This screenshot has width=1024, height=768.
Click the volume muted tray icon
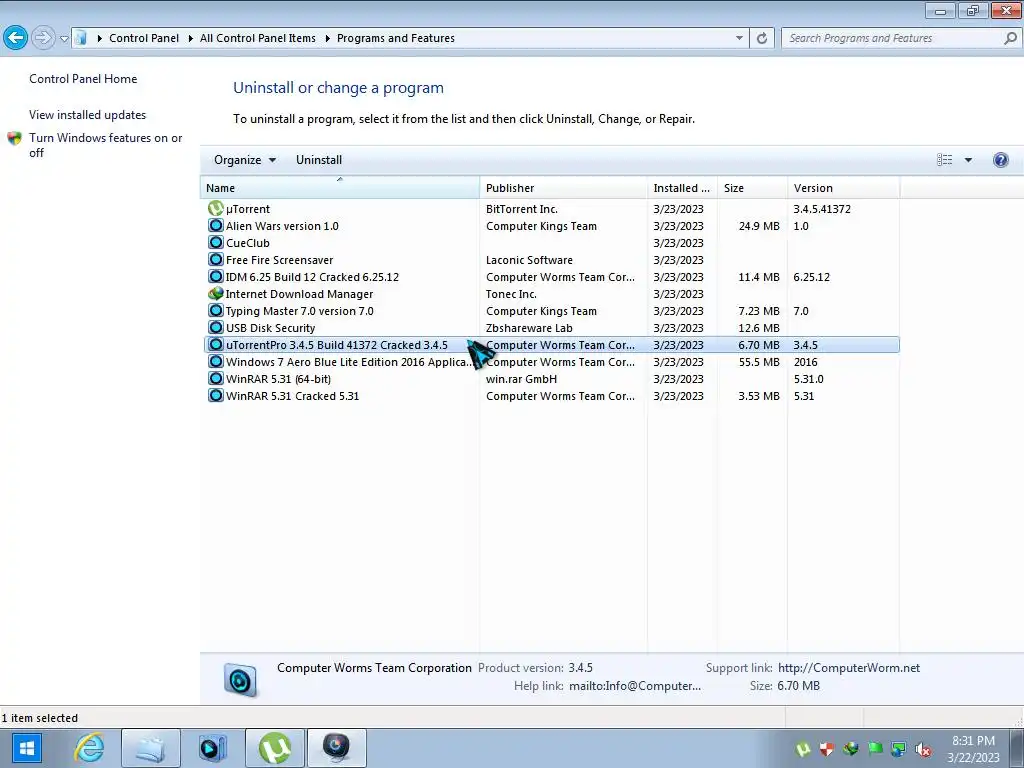point(922,749)
